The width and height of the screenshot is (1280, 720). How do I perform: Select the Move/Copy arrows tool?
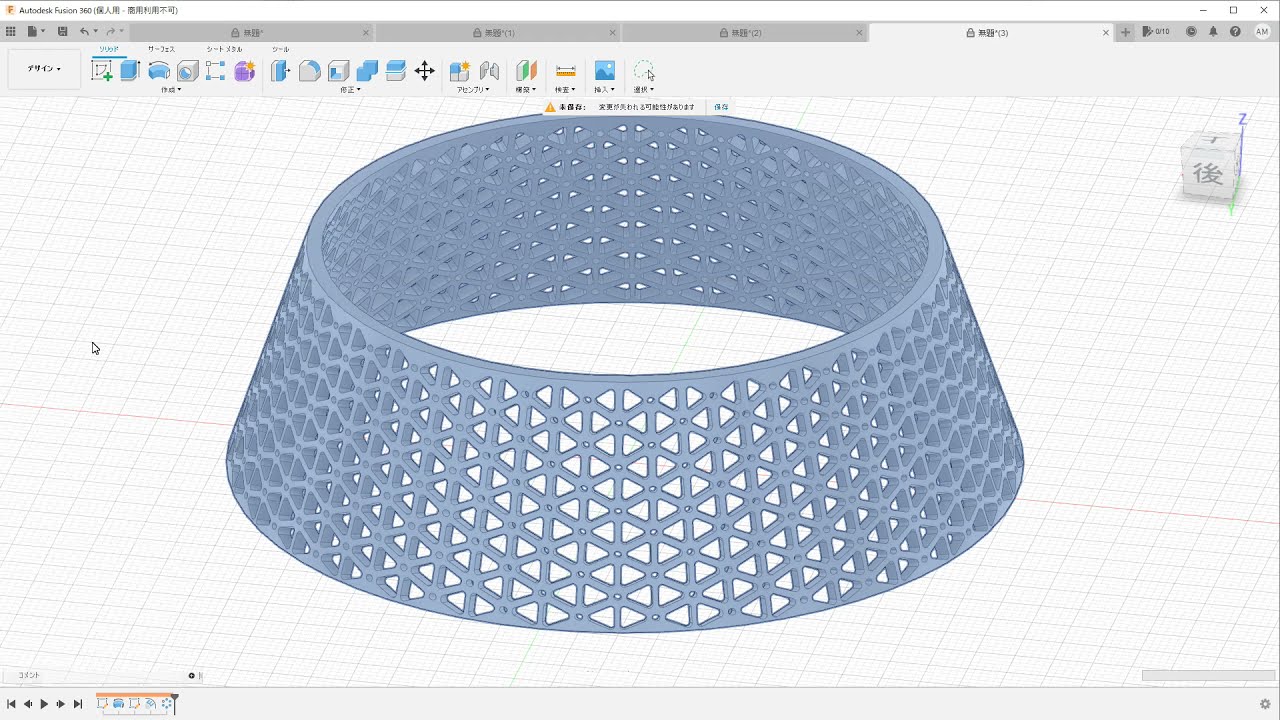pos(424,70)
